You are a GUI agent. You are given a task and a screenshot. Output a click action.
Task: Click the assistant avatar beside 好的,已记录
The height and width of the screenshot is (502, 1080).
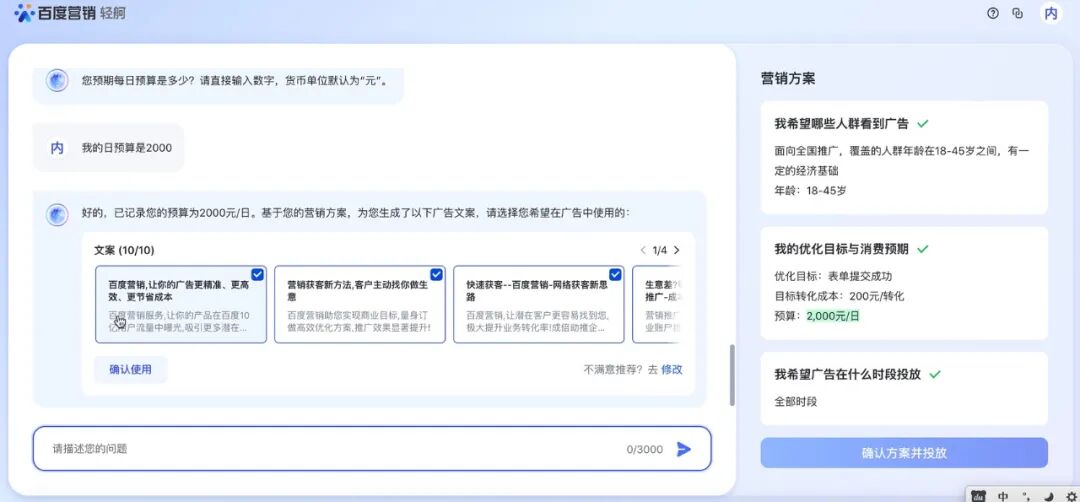pos(56,214)
